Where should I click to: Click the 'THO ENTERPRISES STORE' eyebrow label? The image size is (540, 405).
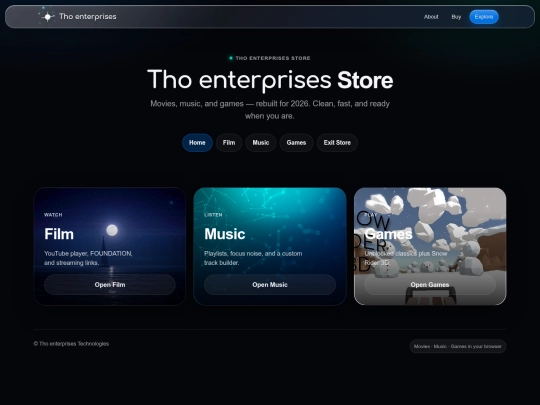(x=273, y=58)
